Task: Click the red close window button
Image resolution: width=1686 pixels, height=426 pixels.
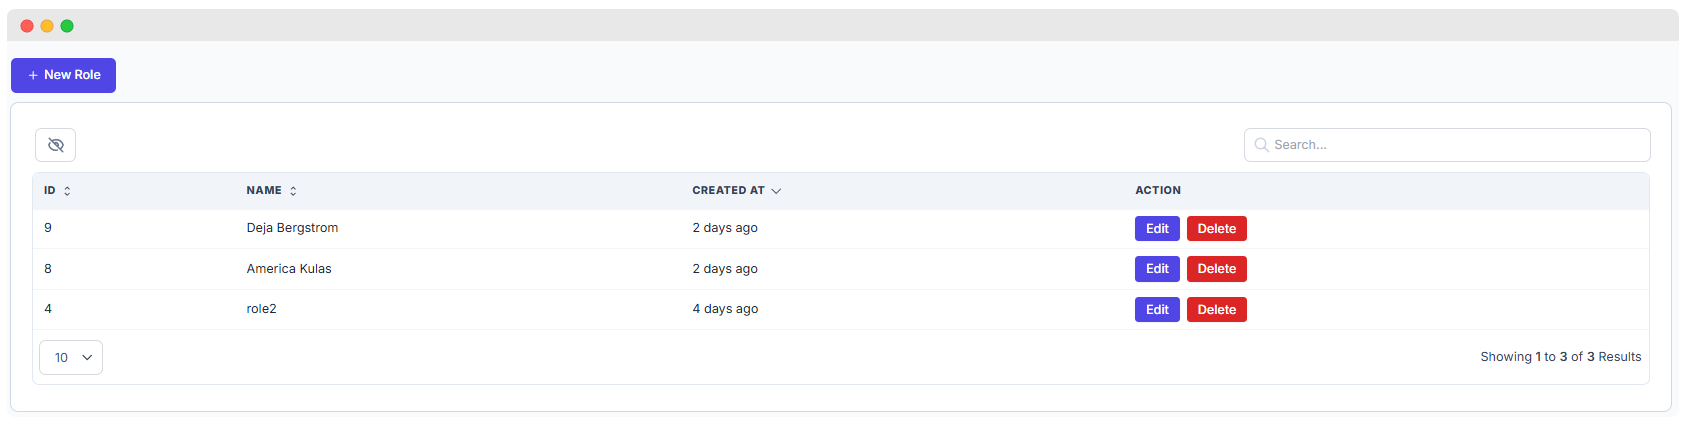Action: (x=27, y=26)
